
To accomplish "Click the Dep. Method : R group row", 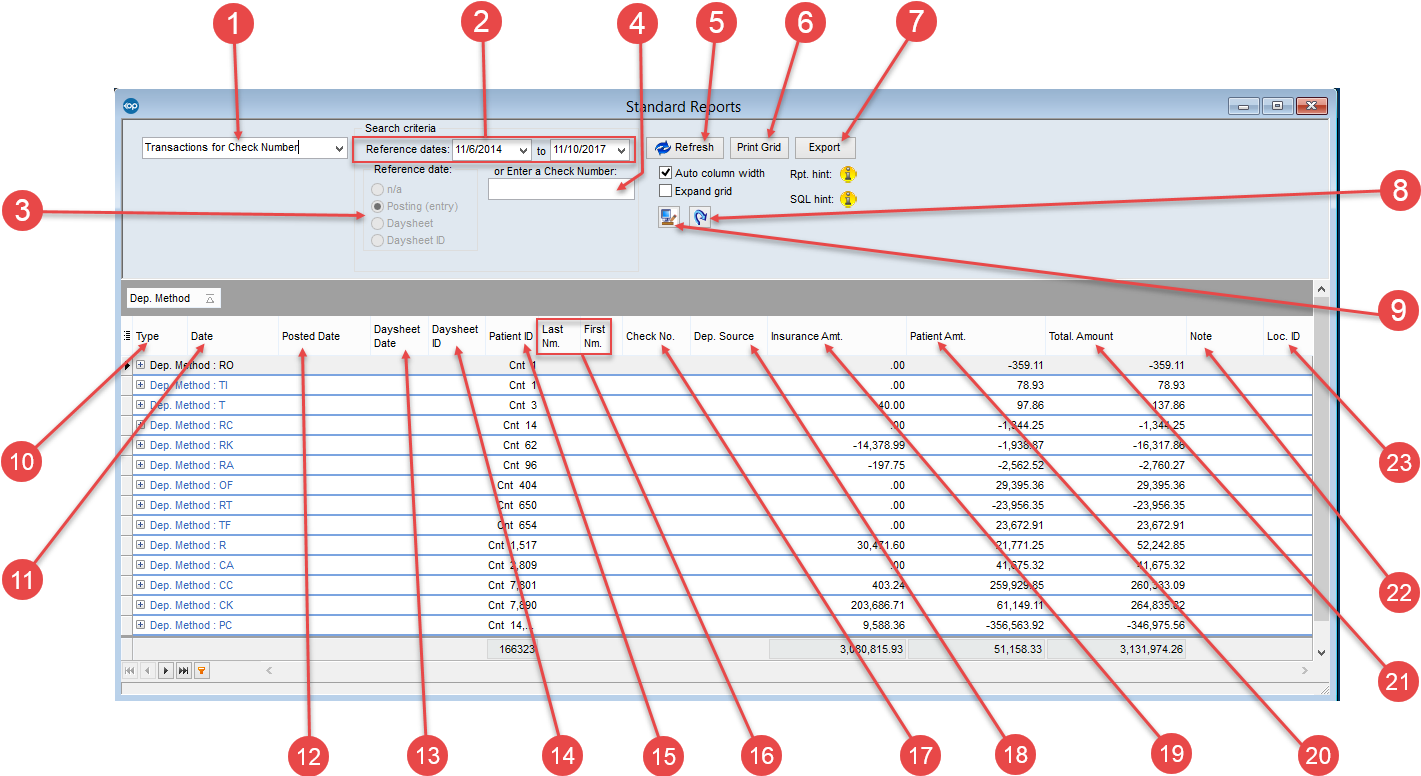I will (721, 545).
